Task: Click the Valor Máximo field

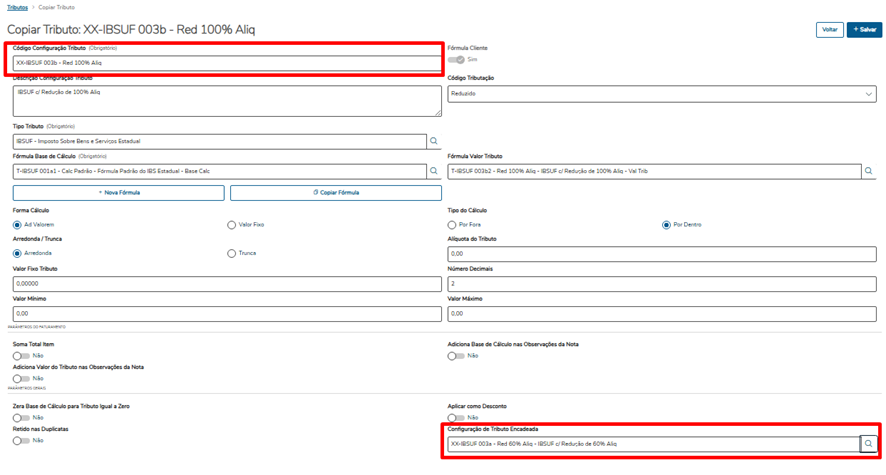Action: pos(662,313)
